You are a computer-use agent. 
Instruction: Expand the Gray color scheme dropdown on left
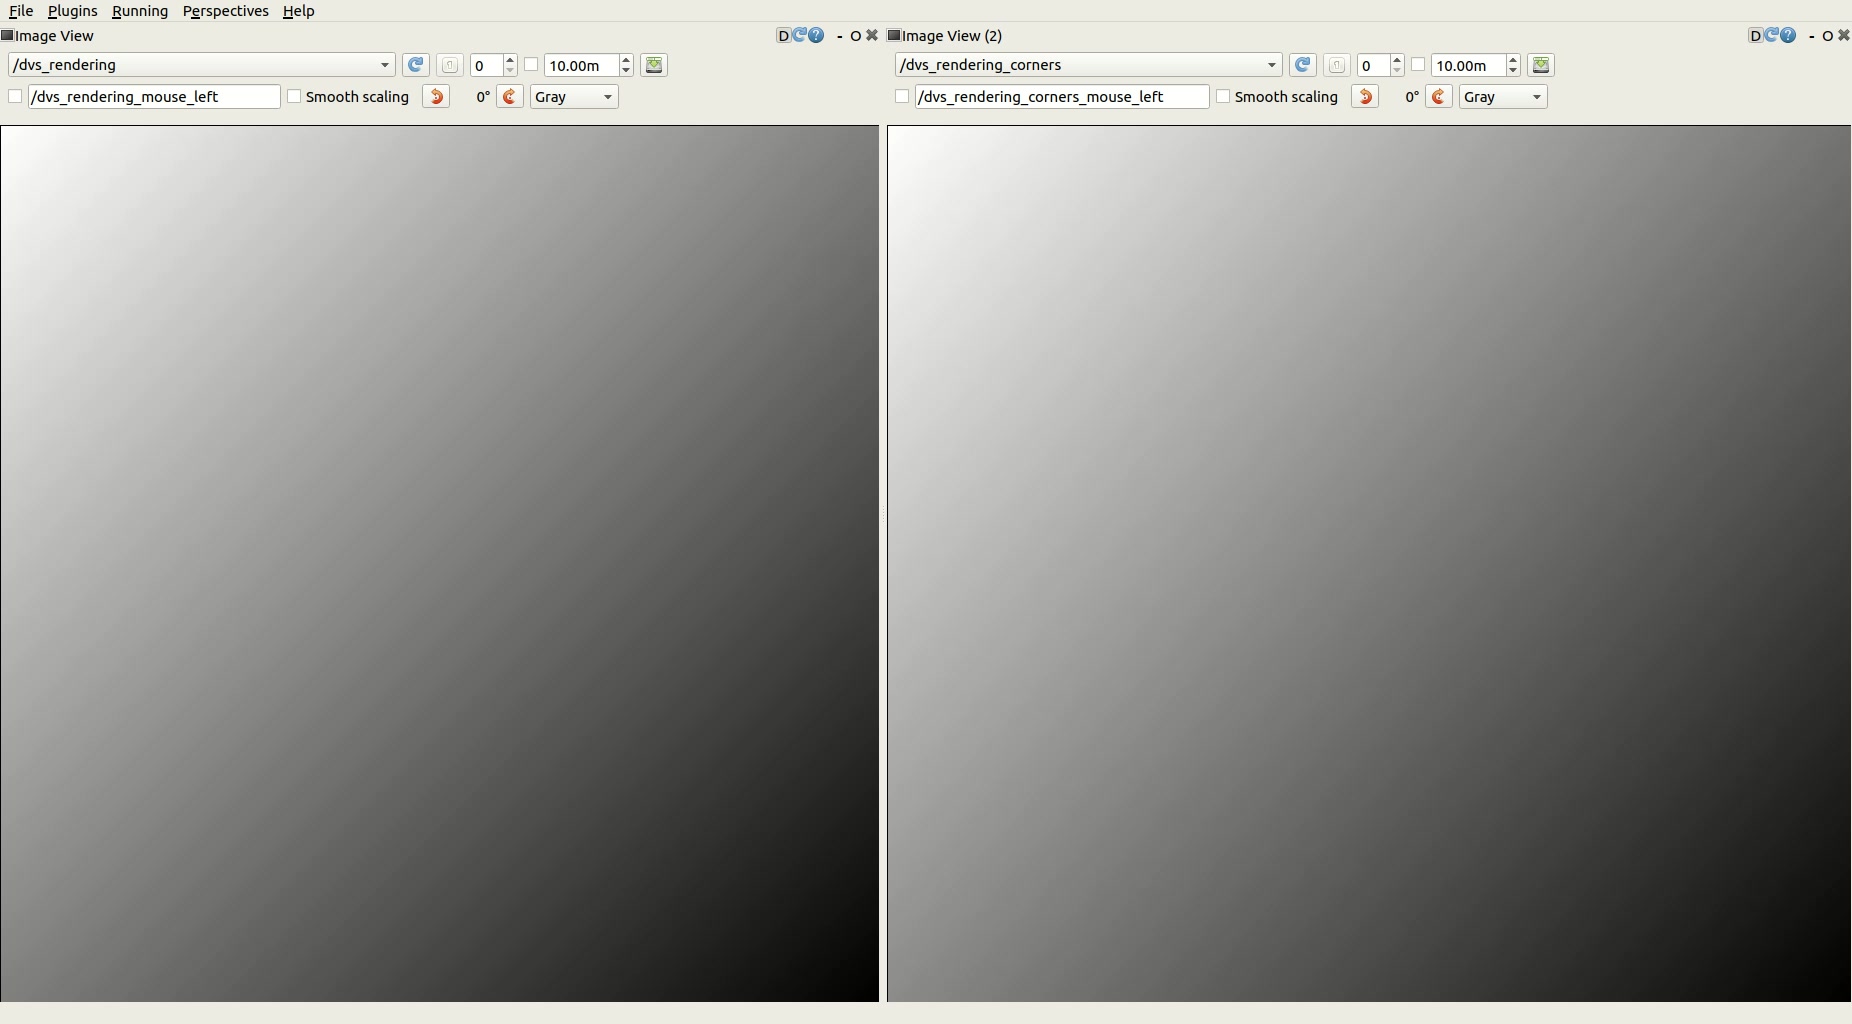click(x=574, y=97)
